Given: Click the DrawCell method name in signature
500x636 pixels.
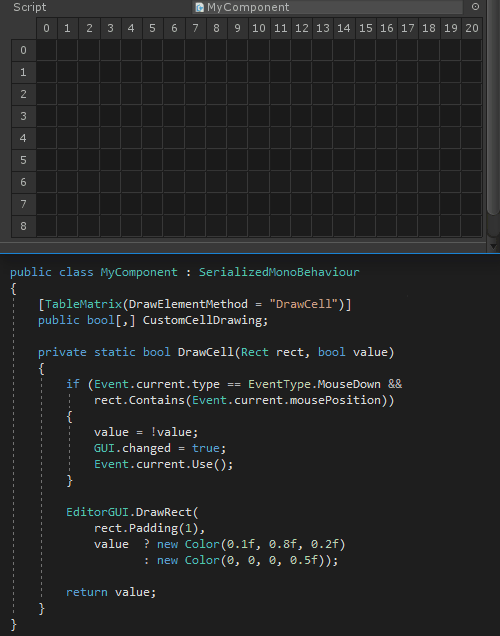Looking at the screenshot, I should click(x=206, y=352).
